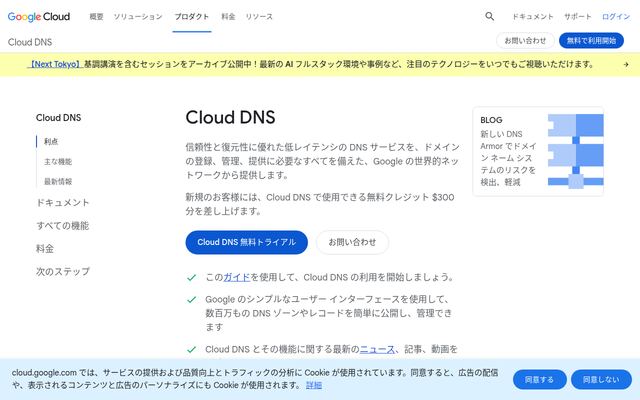The height and width of the screenshot is (400, 640).
Task: Open the 料金 item in the top navigation
Action: click(x=228, y=17)
